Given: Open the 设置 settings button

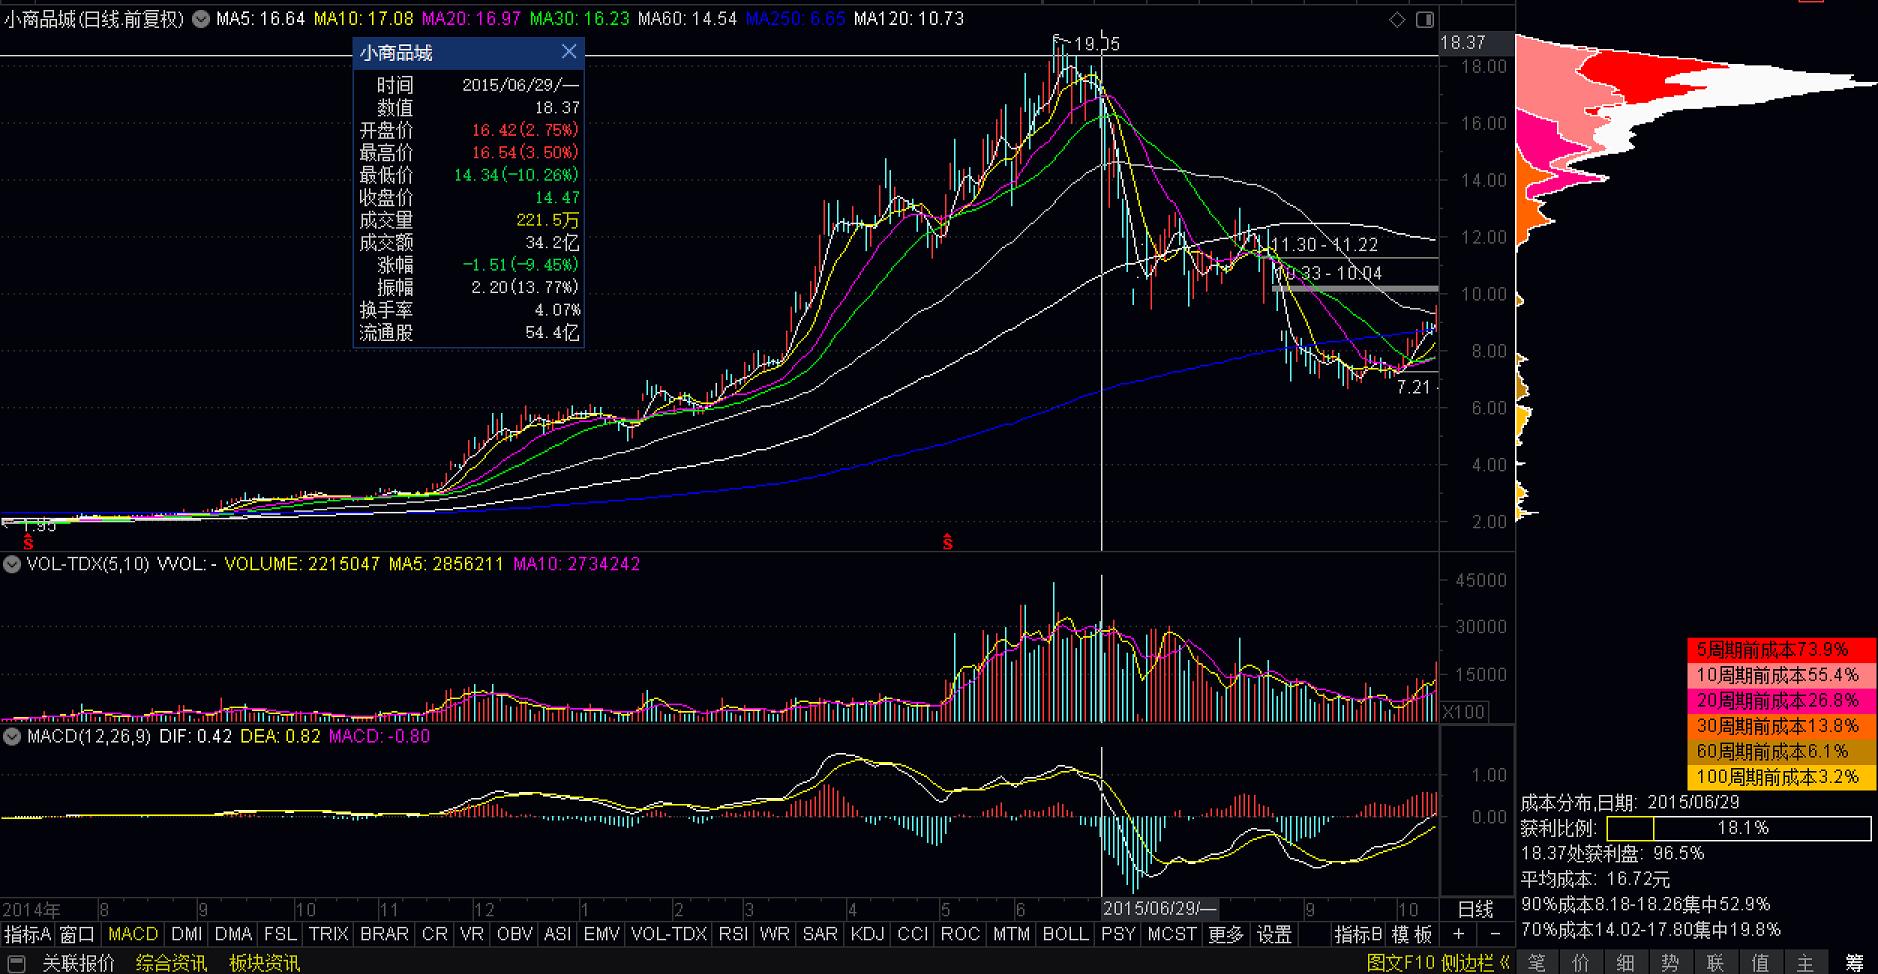Looking at the screenshot, I should (x=1274, y=934).
